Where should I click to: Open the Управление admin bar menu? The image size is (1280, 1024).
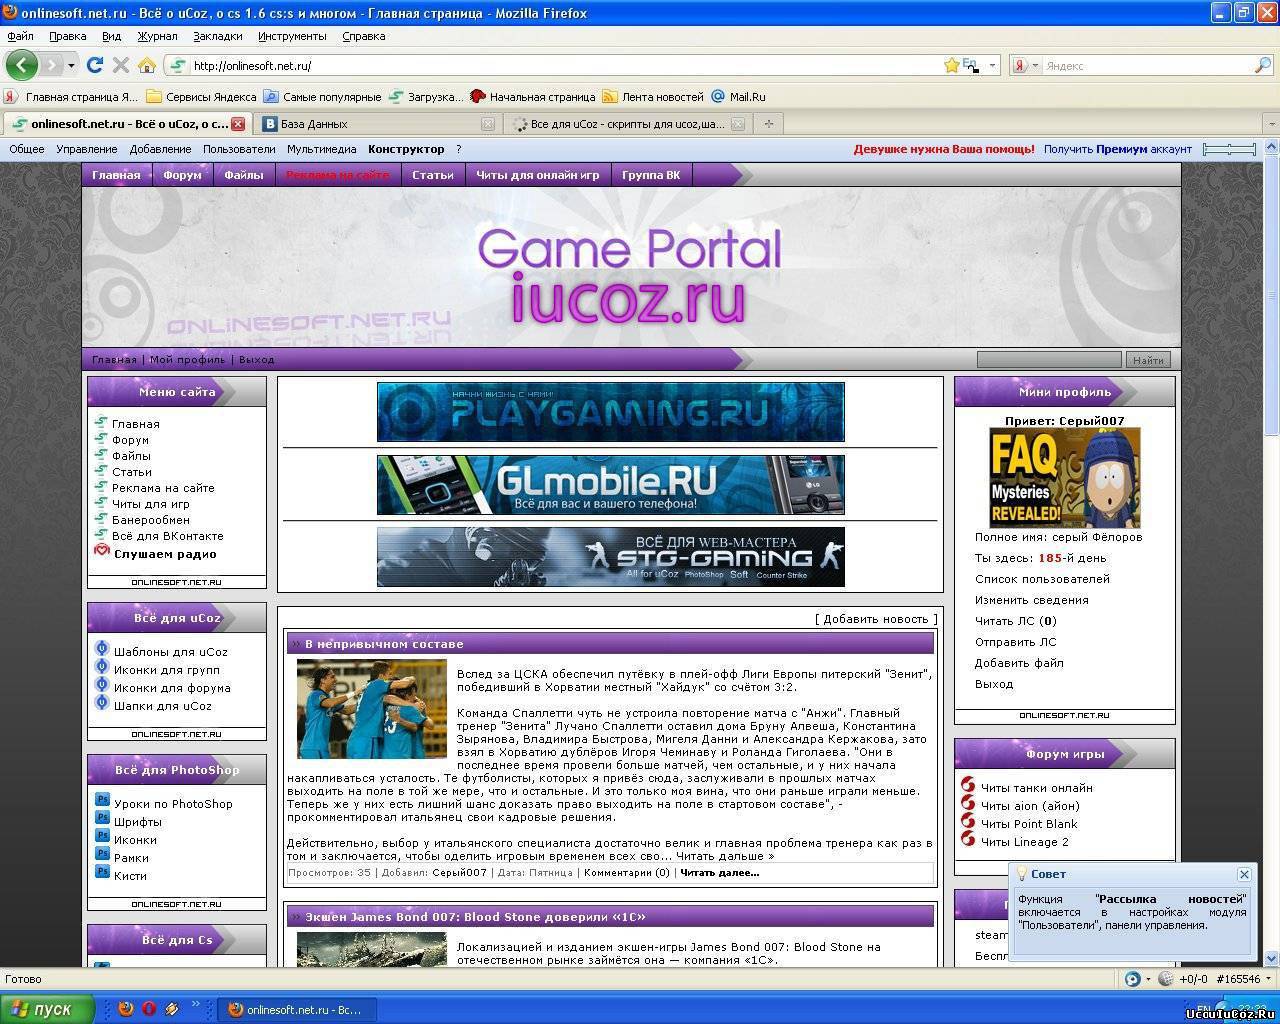point(87,149)
